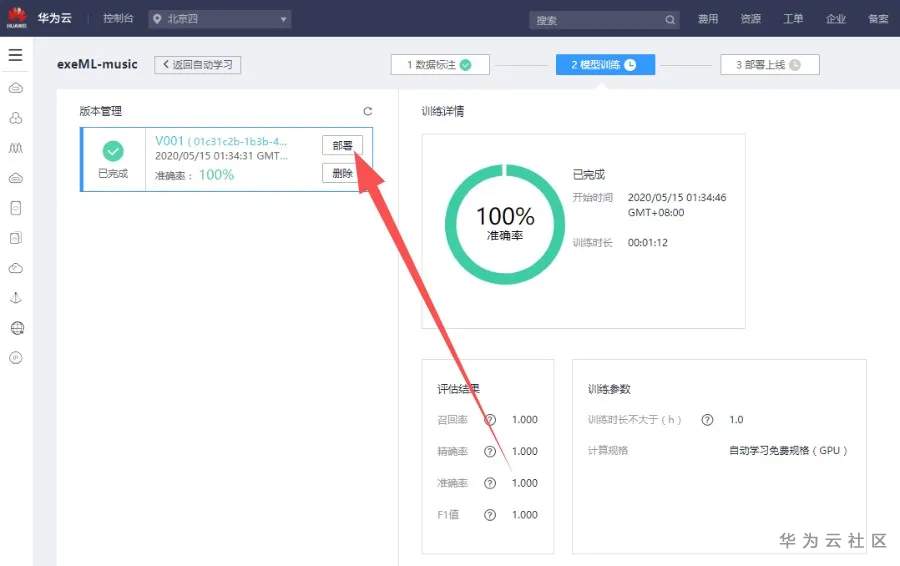
Task: Click the Huawei Cloud logo
Action: [17, 18]
